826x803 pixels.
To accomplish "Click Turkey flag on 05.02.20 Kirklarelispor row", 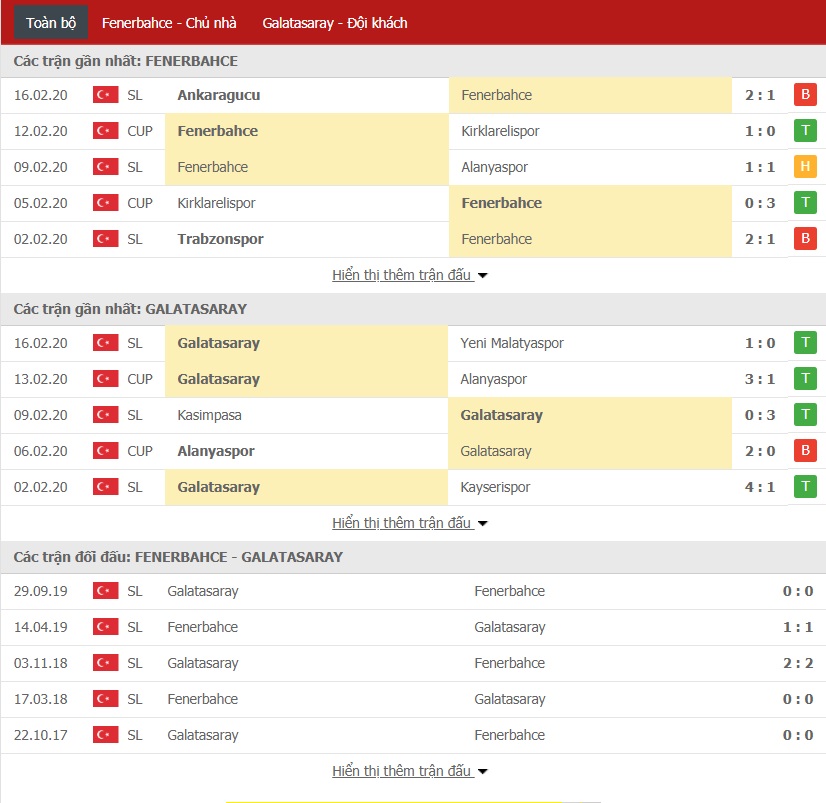I will click(105, 203).
